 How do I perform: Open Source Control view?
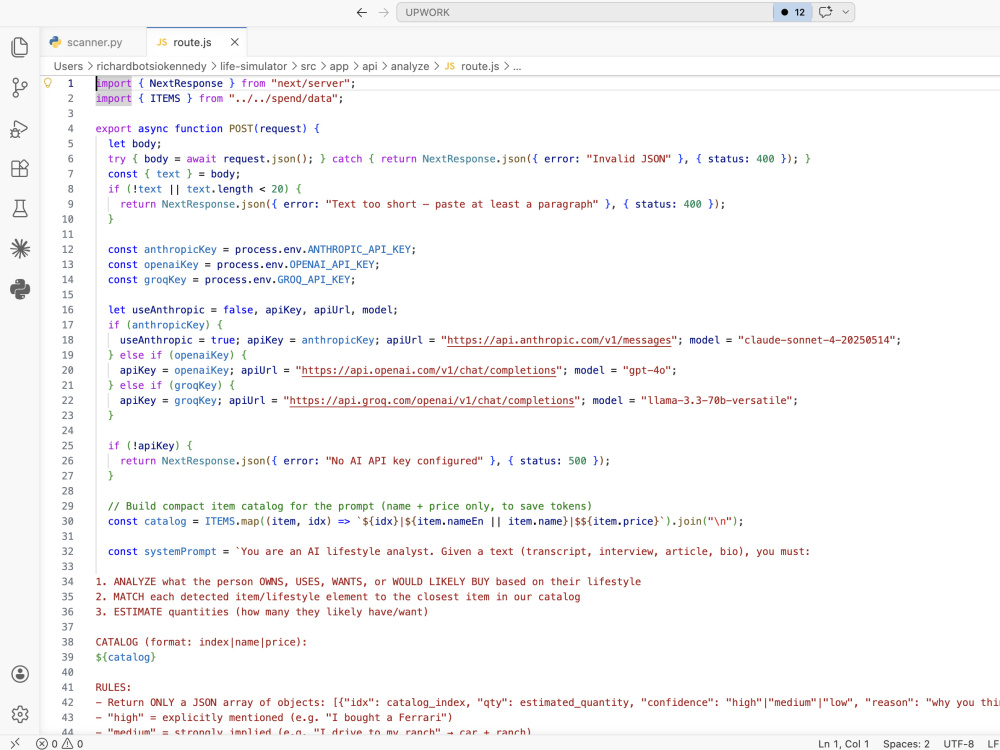[x=20, y=87]
